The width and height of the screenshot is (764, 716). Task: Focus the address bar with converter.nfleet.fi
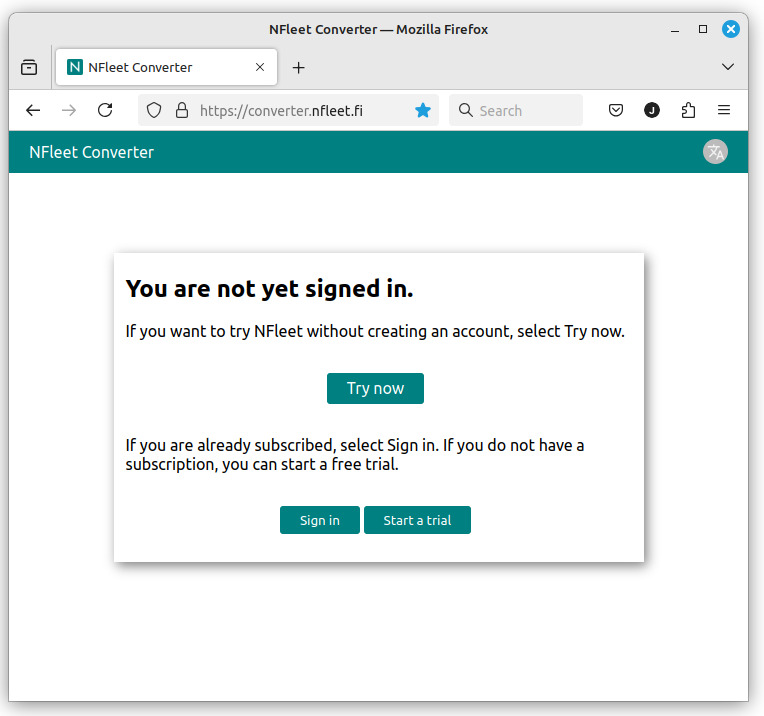(x=288, y=111)
